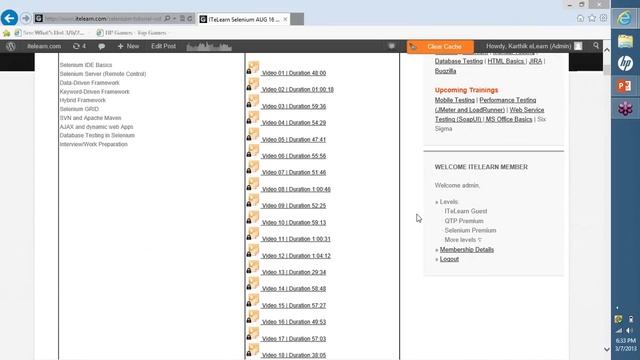Open Video 03 Duration 59:36 link

click(293, 106)
